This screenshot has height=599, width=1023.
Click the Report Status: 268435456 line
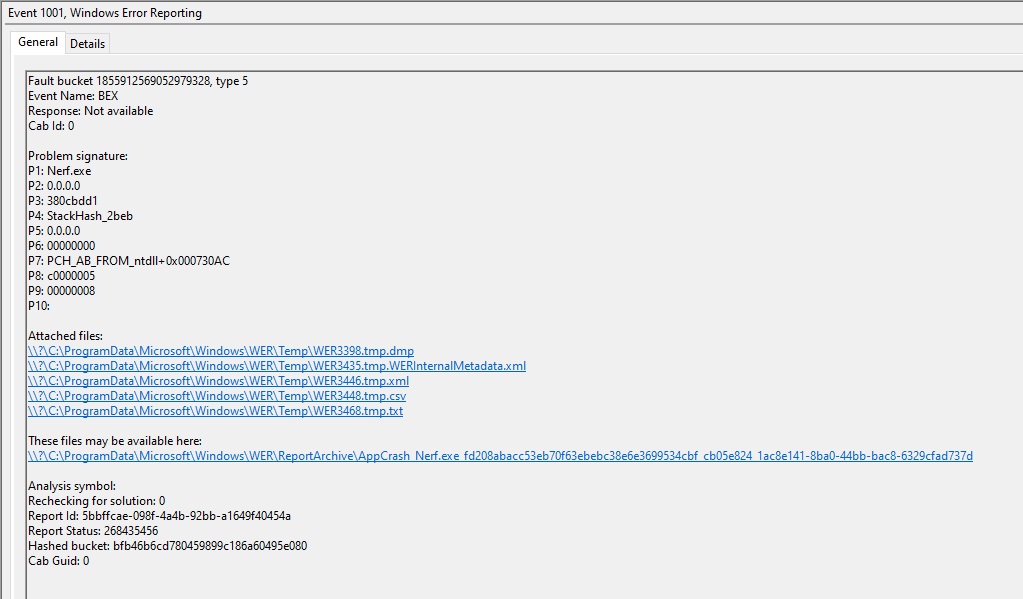(x=93, y=531)
